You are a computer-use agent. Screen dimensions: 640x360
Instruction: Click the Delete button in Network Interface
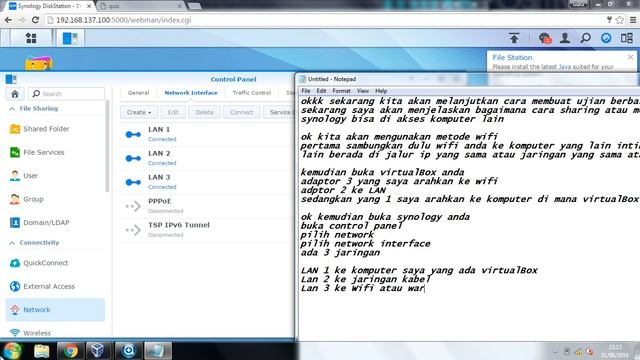tap(204, 112)
